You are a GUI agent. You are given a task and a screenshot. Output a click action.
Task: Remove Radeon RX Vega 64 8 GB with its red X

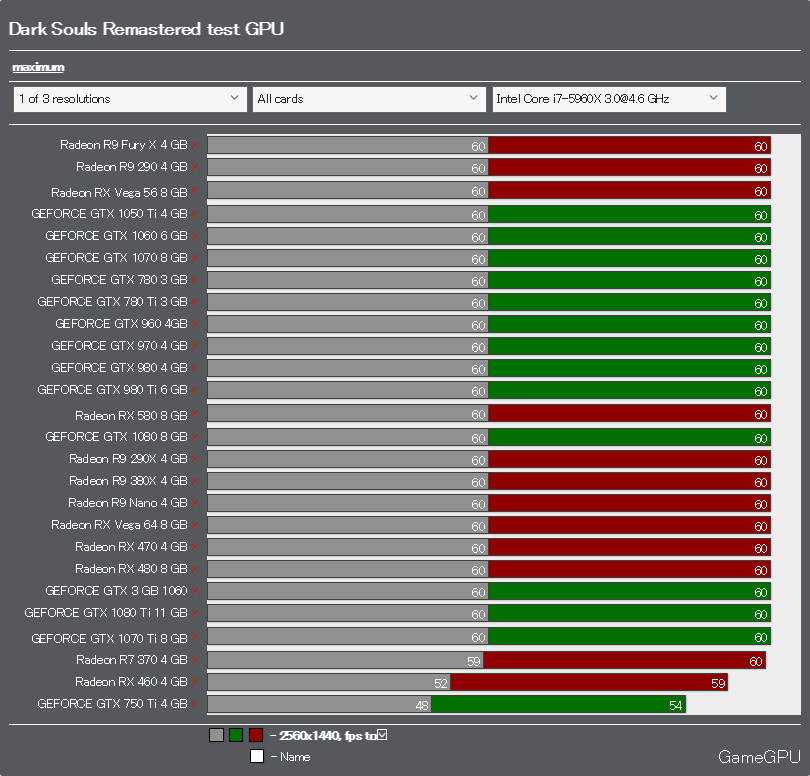tap(195, 525)
